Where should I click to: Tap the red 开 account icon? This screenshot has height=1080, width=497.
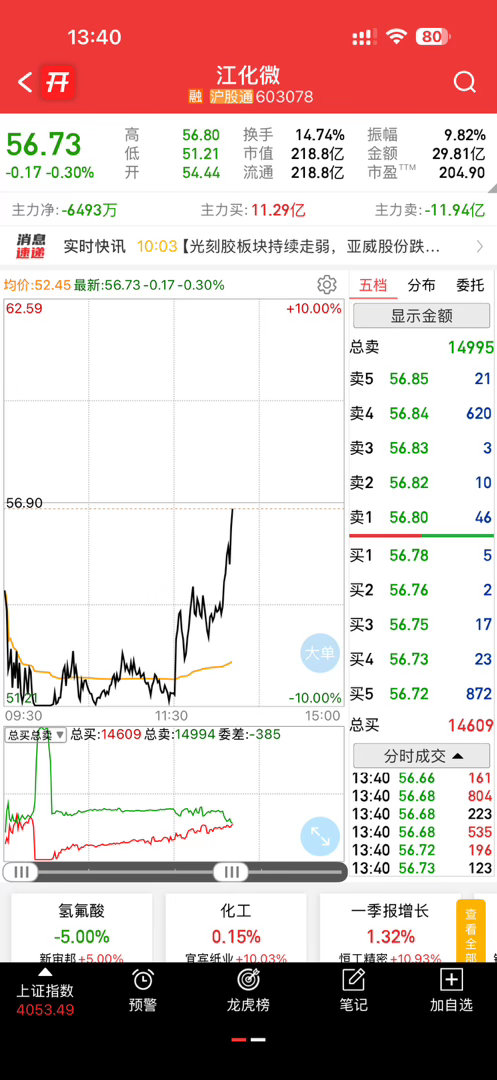point(58,83)
